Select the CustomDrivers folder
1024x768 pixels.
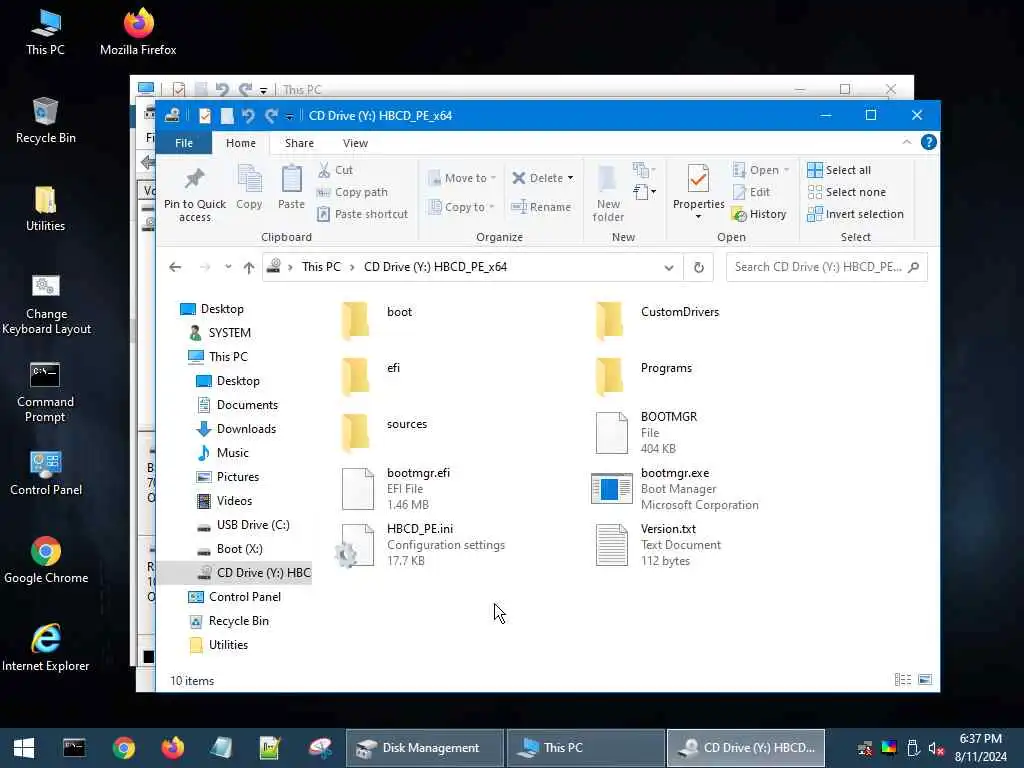point(657,320)
